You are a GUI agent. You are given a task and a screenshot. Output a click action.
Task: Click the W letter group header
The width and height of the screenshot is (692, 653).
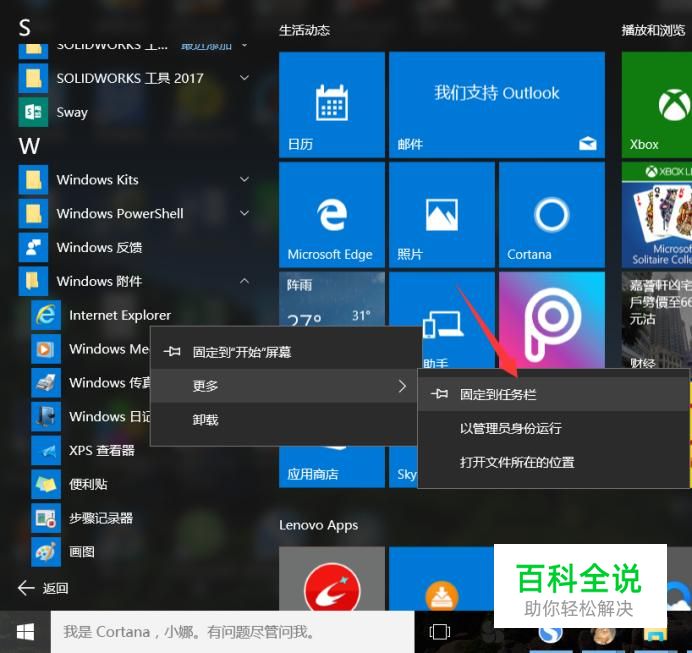pos(29,146)
